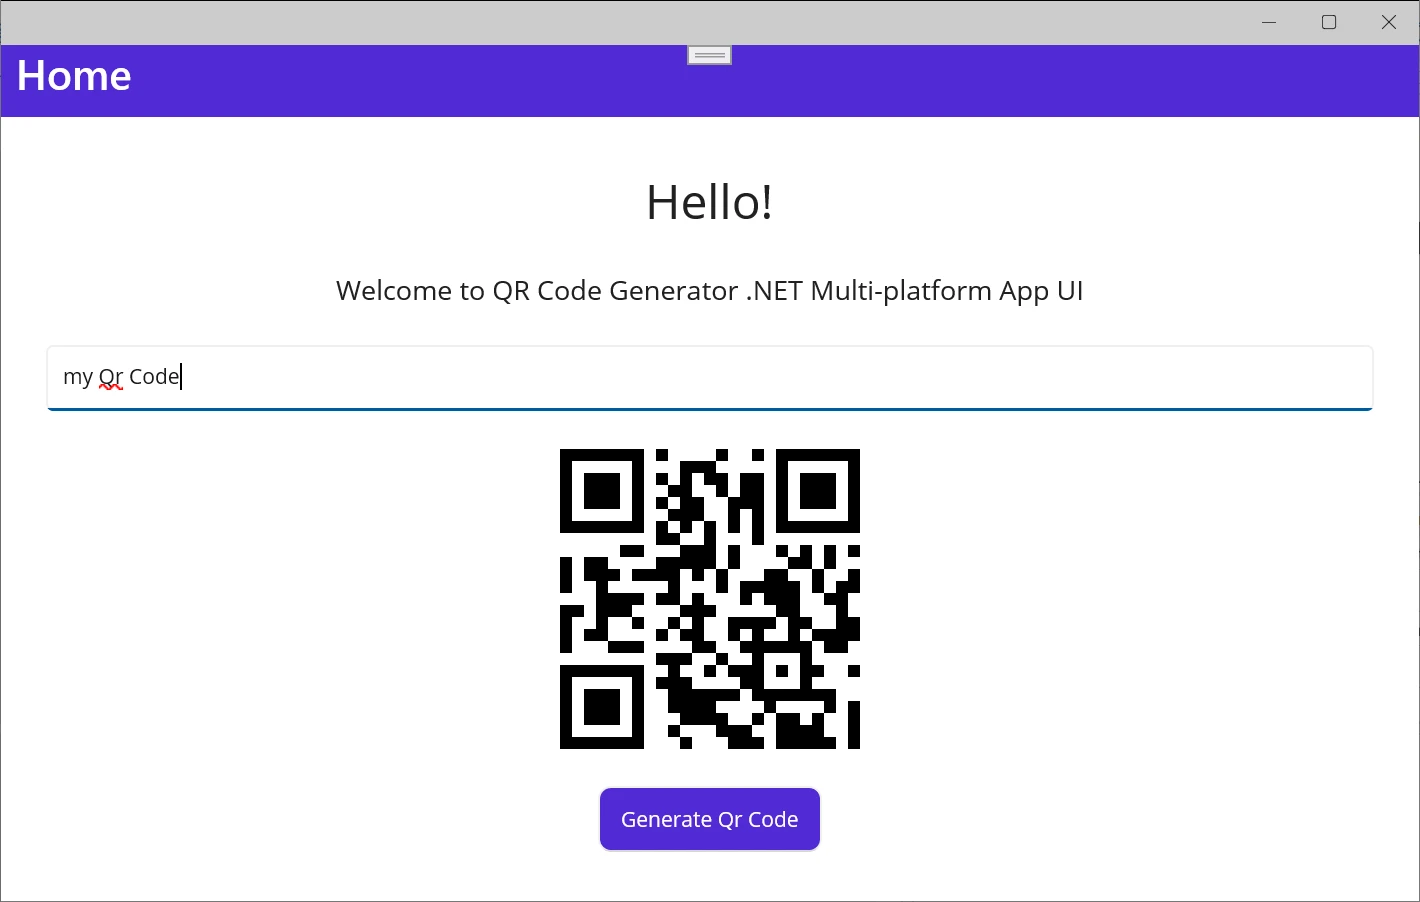Place cursor on the word "my" in the entry
Screen dimensions: 1420x902
77,377
